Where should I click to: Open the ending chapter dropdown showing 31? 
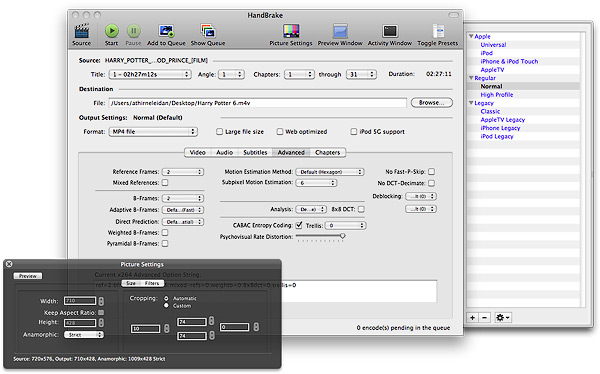click(x=361, y=74)
